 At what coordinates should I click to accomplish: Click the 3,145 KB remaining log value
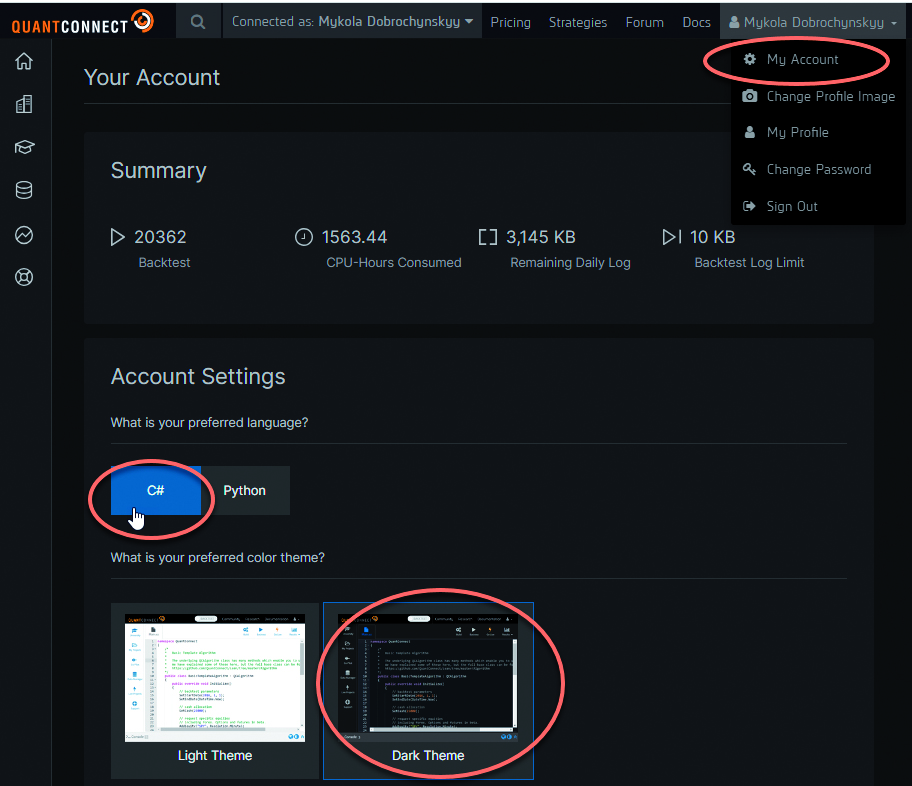point(540,237)
